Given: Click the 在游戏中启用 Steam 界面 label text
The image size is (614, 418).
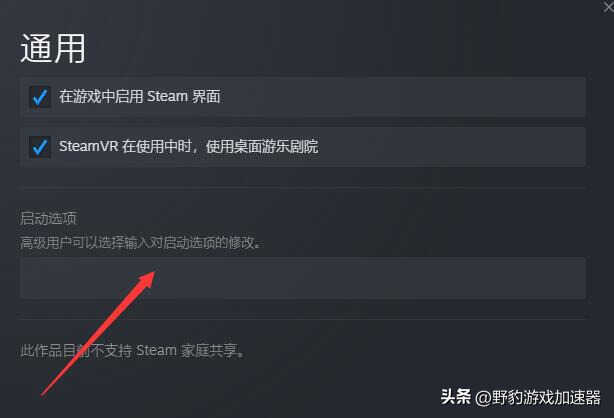Looking at the screenshot, I should coord(140,97).
